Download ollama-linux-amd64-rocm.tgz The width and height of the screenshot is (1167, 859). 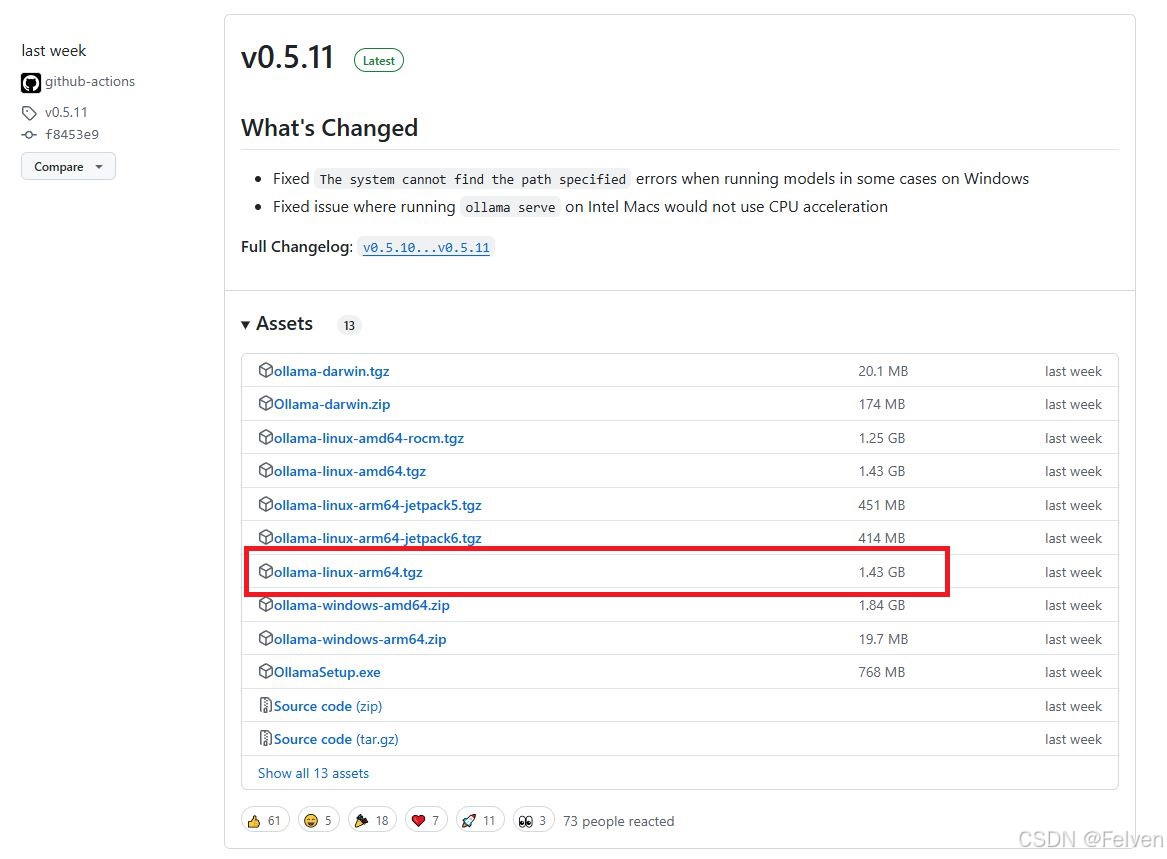pyautogui.click(x=368, y=438)
